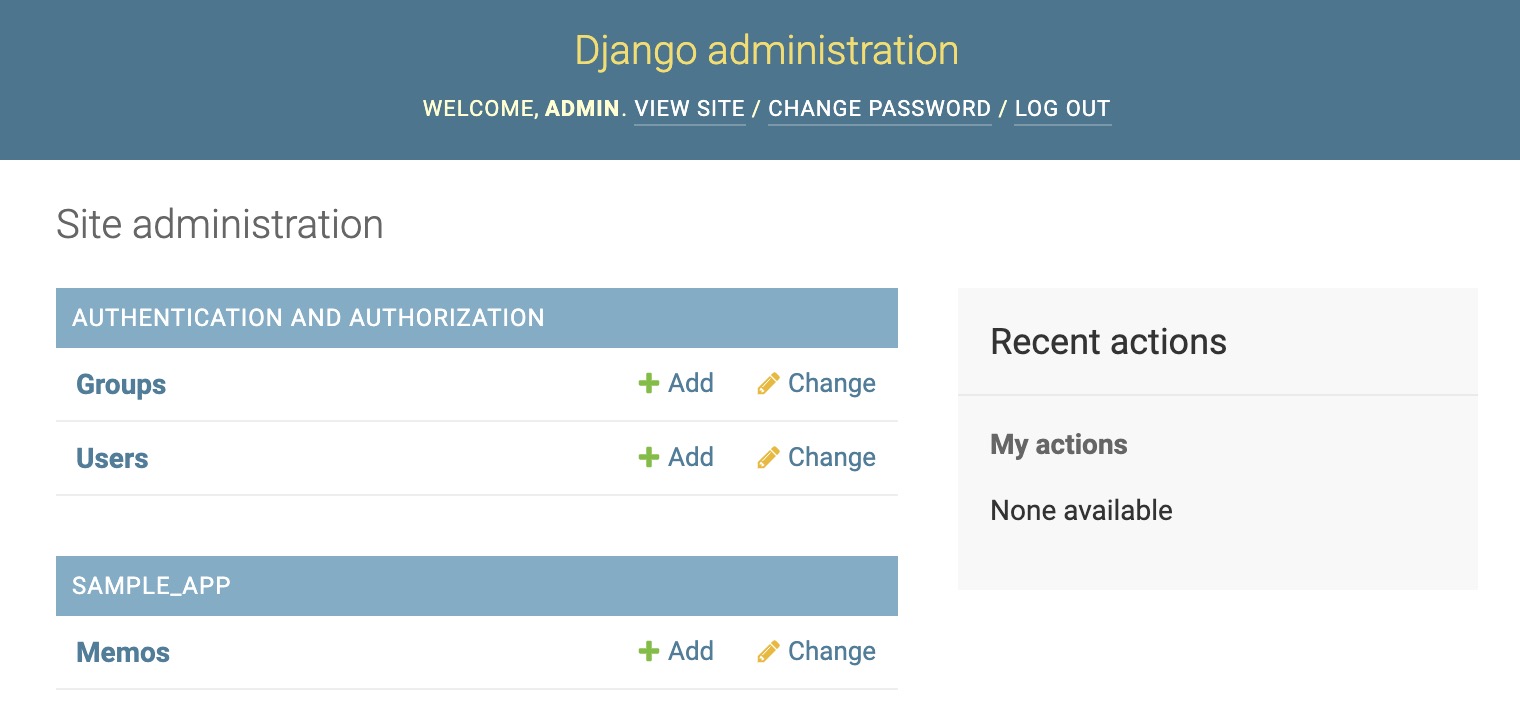This screenshot has height=722, width=1520.
Task: Click the green plus icon next to Users
Action: [648, 457]
